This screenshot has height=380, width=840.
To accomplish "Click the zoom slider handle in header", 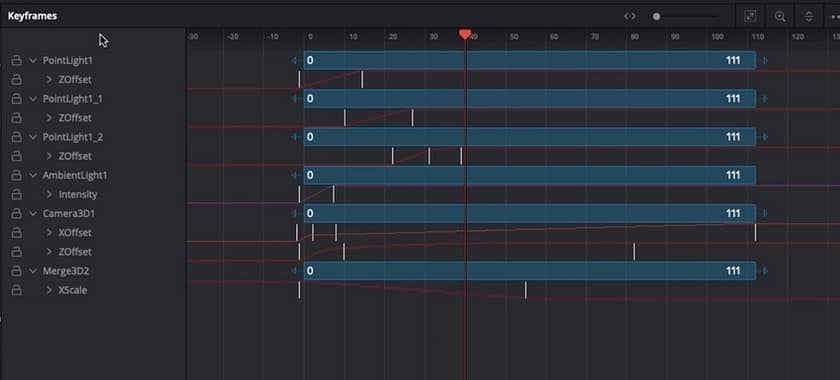I will pos(656,17).
